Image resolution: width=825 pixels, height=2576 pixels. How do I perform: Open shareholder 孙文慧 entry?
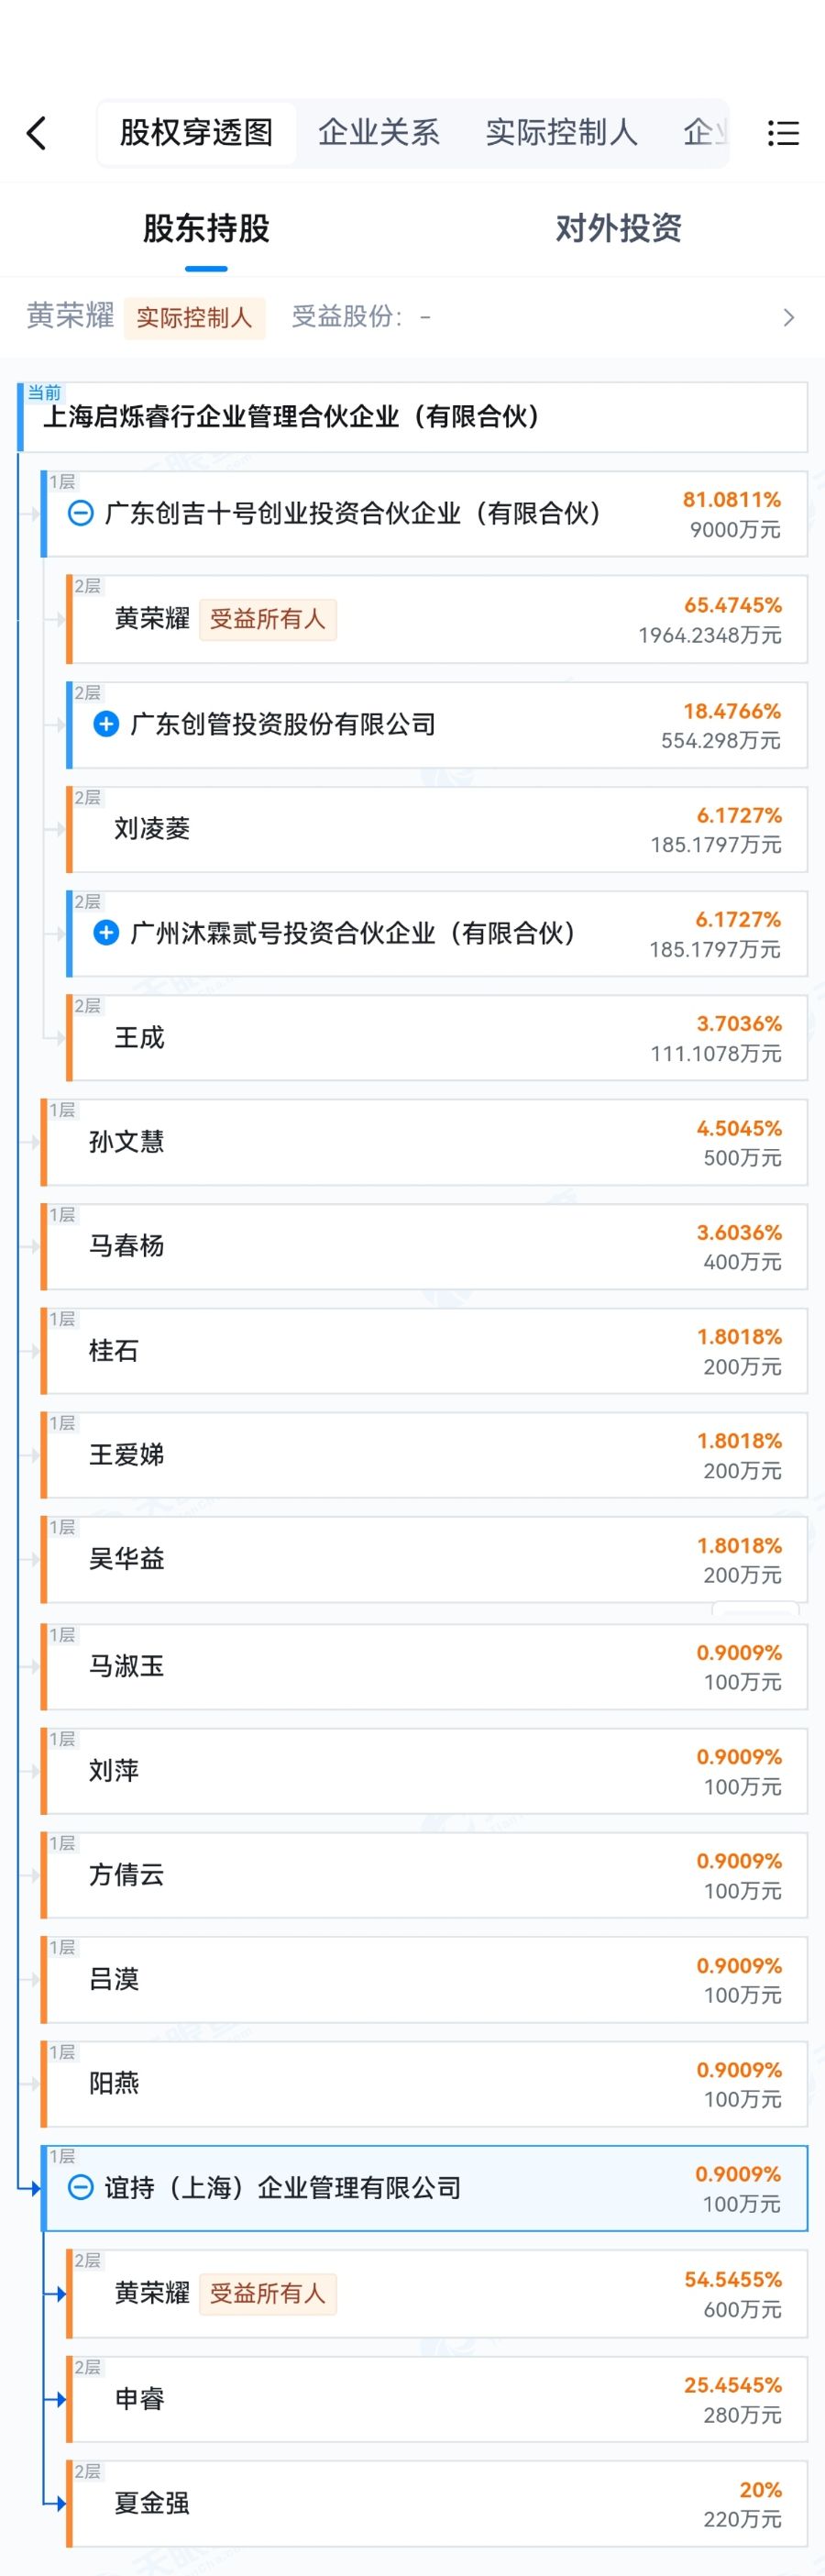127,1142
